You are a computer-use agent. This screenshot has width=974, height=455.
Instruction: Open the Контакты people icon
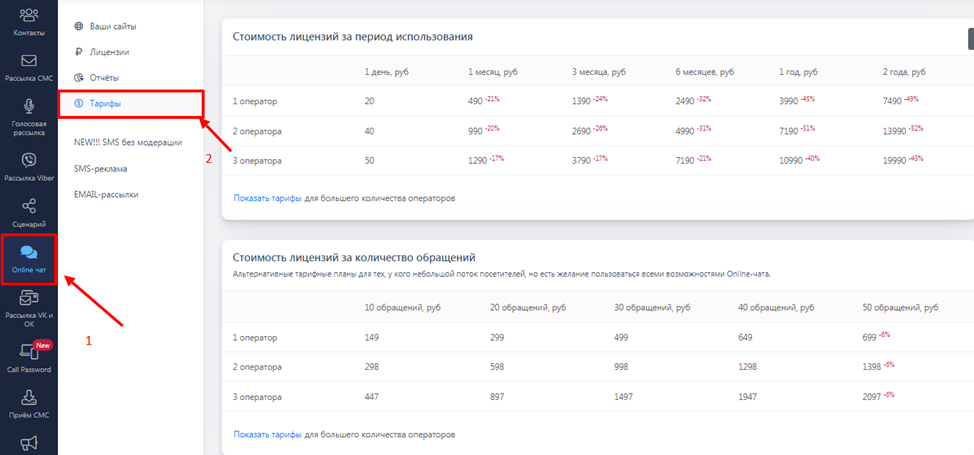[29, 14]
